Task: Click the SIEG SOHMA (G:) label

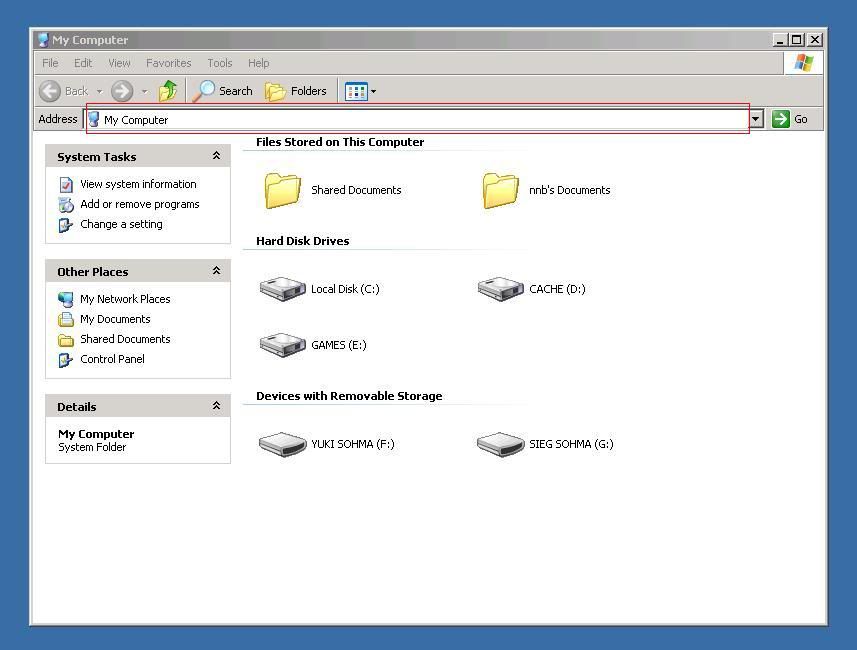Action: point(571,444)
